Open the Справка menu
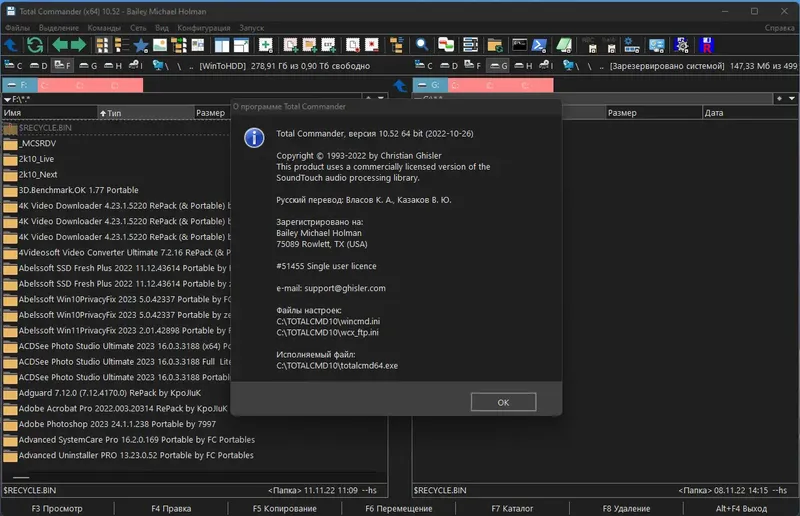The height and width of the screenshot is (516, 800). (779, 28)
